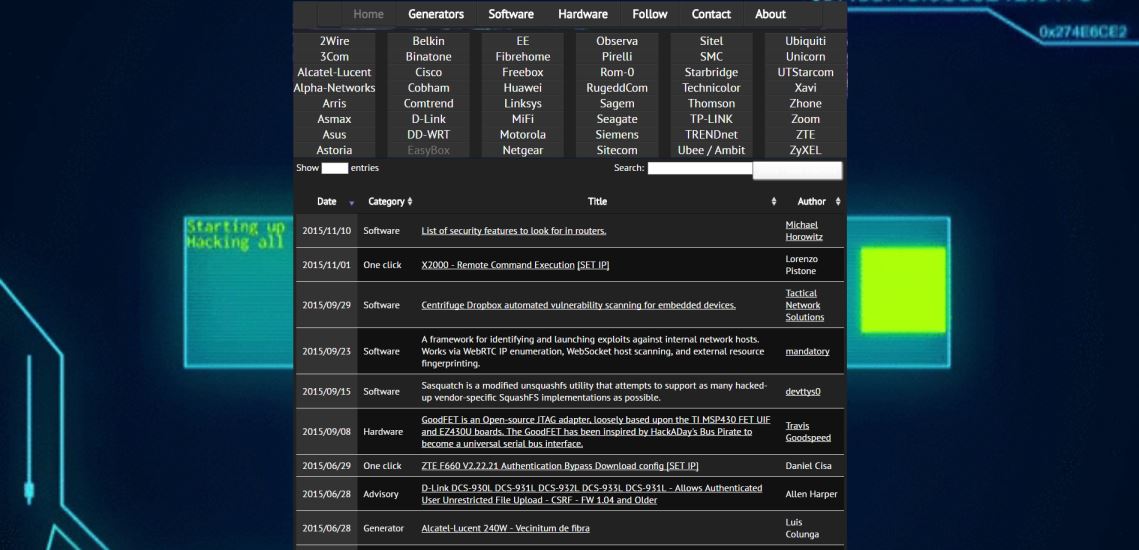Select the 2Wire vendor filter

(x=334, y=41)
